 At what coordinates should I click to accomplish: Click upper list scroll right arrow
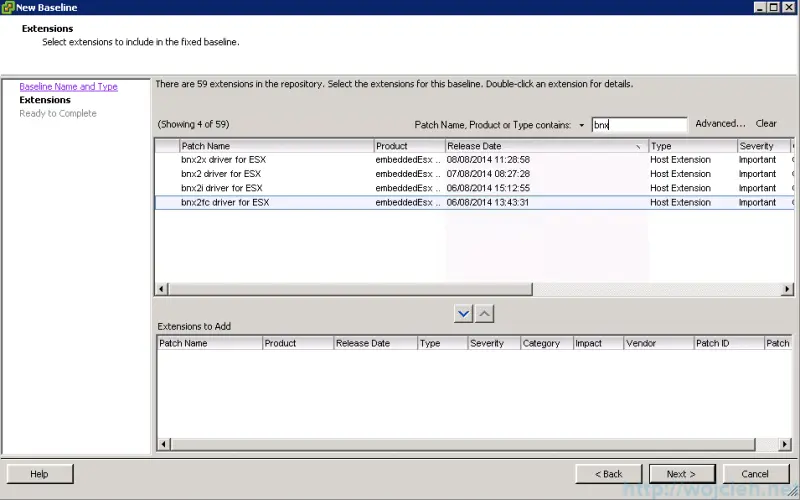[x=787, y=289]
